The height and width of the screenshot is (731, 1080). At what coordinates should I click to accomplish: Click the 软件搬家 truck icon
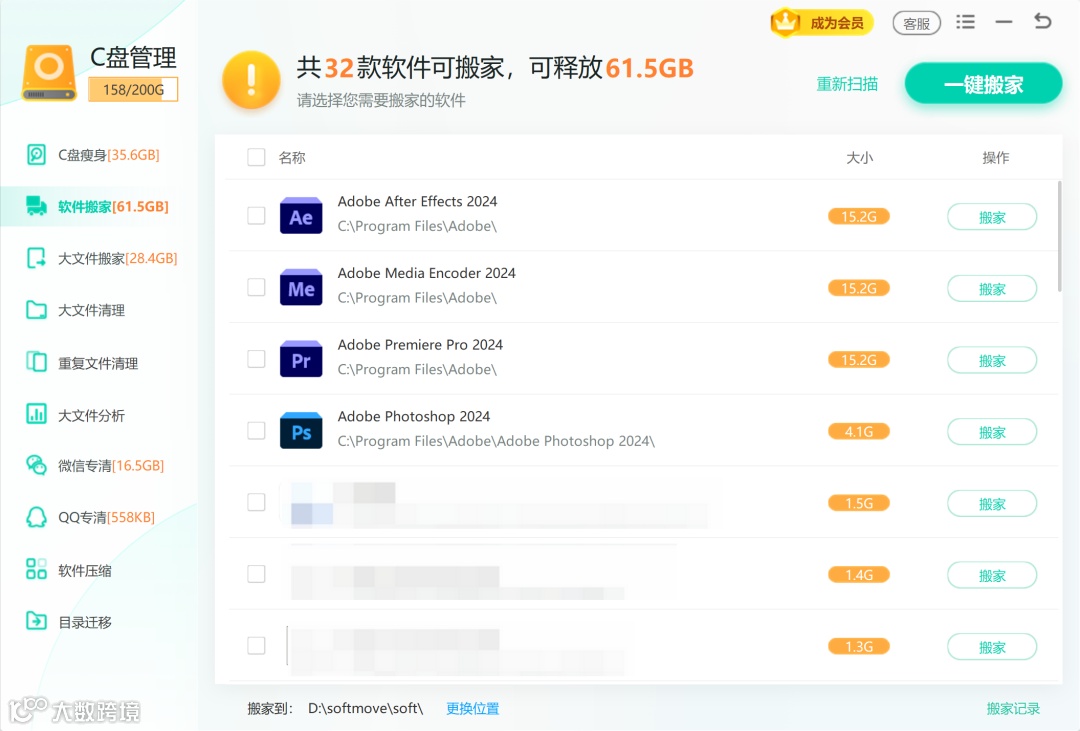[x=36, y=206]
